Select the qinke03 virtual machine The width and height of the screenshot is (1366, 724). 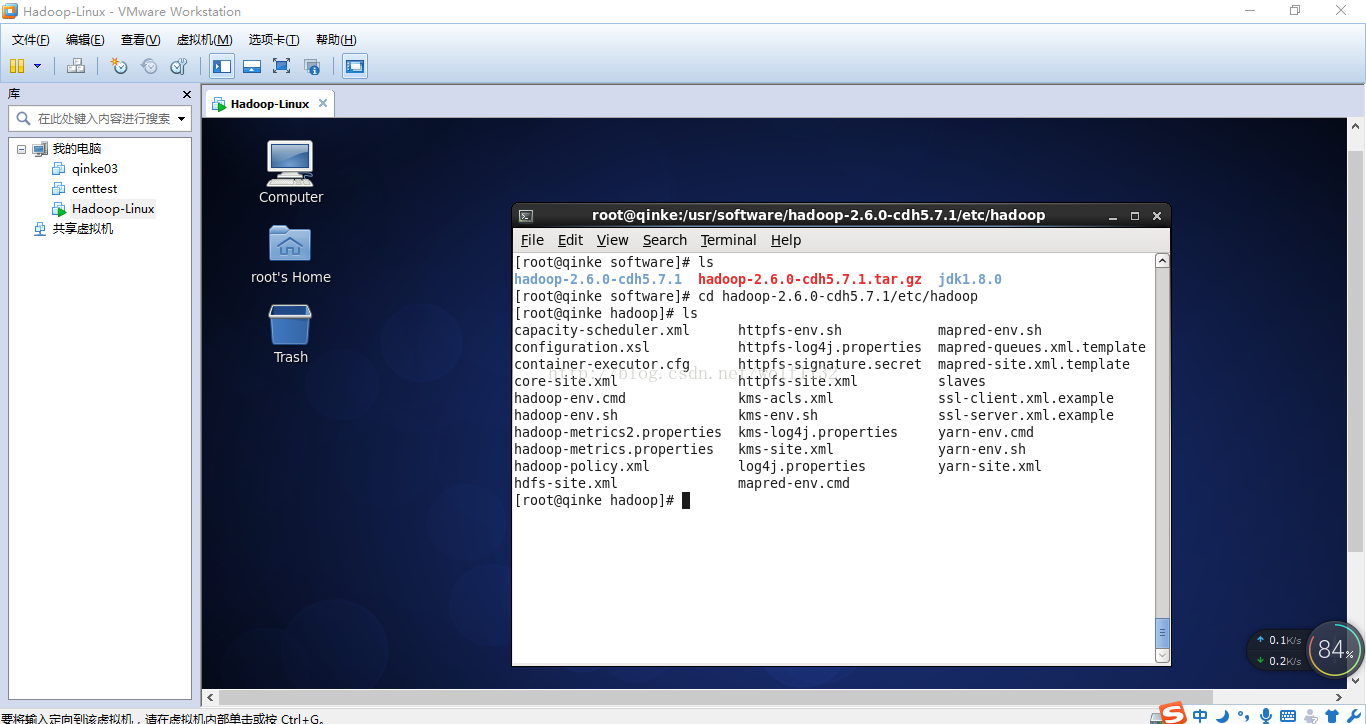[x=94, y=169]
